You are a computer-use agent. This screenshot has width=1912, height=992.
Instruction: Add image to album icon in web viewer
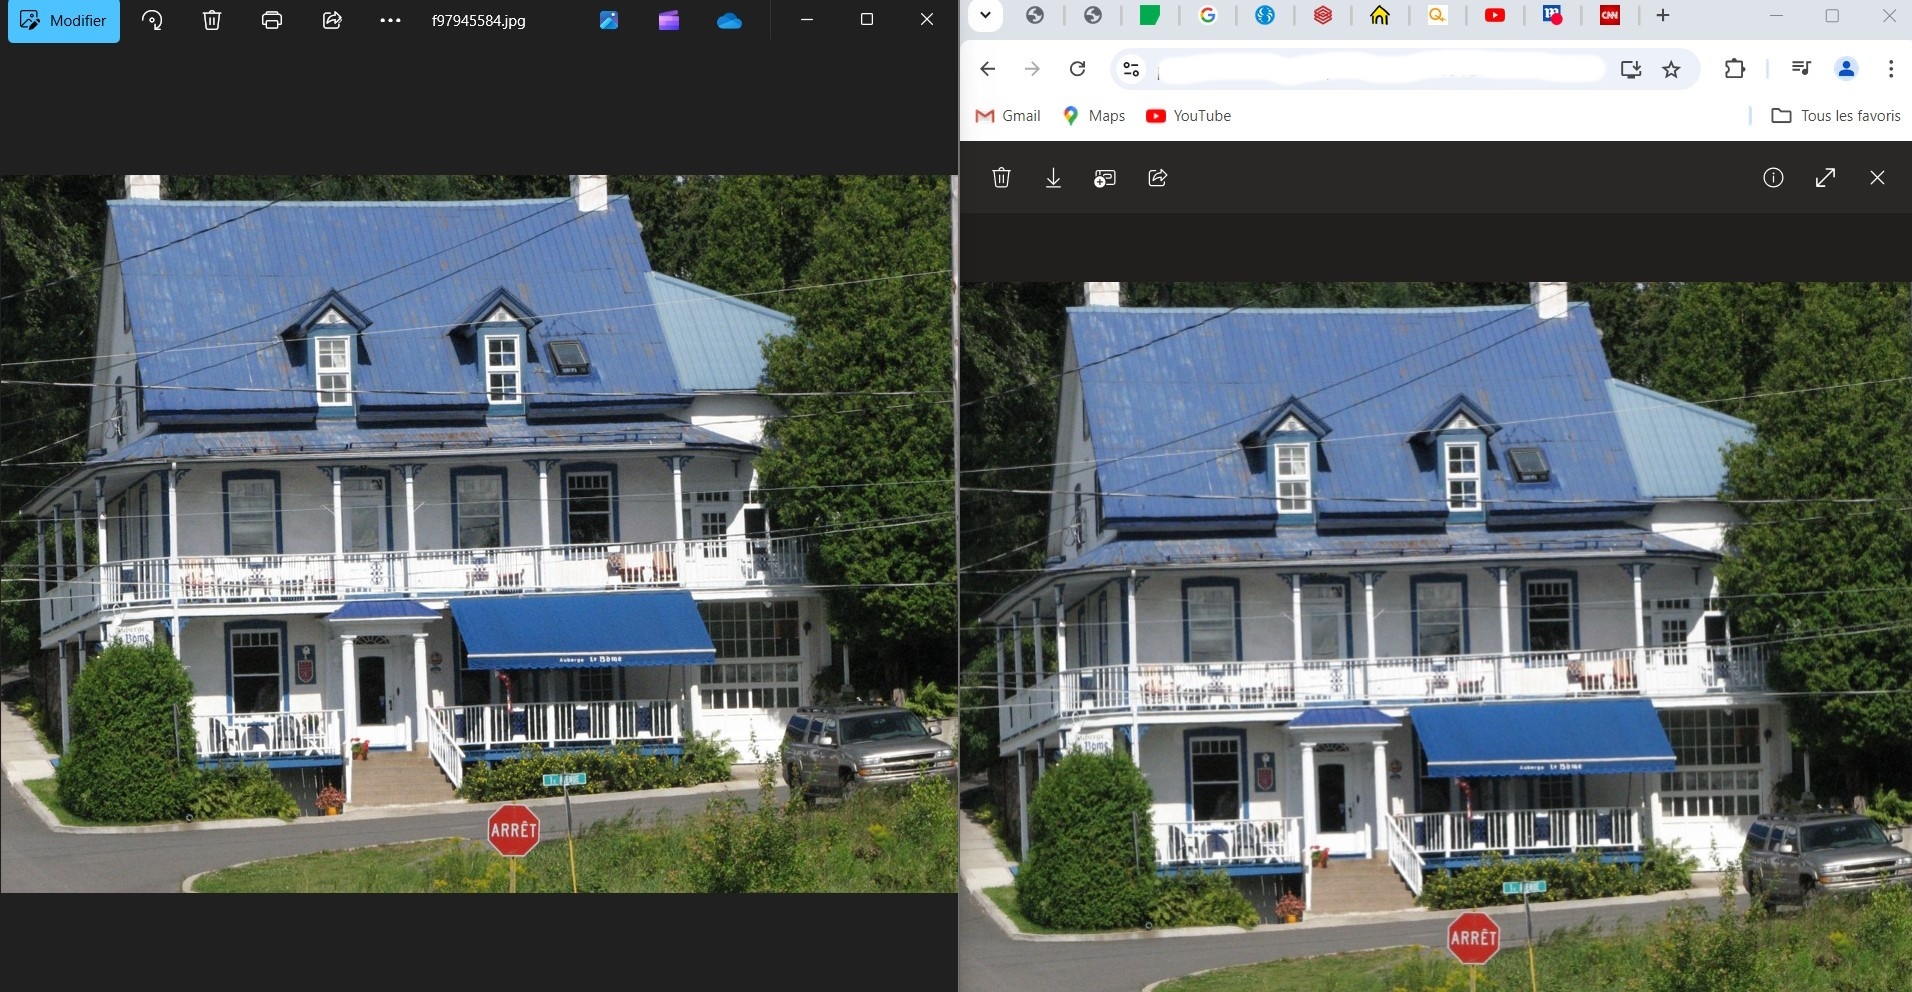pyautogui.click(x=1105, y=178)
